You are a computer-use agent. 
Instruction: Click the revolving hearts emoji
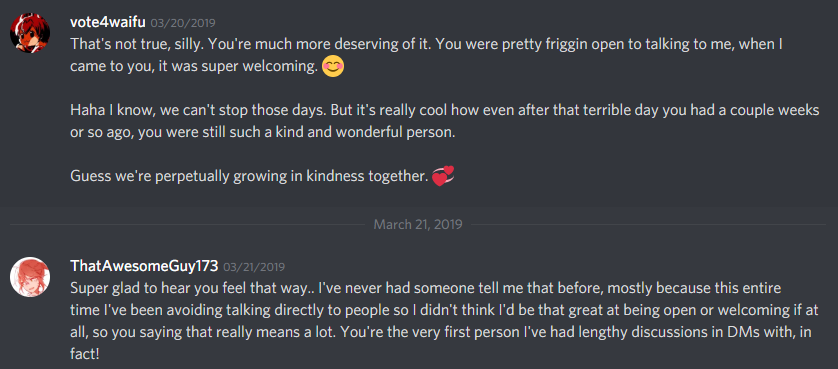point(443,176)
